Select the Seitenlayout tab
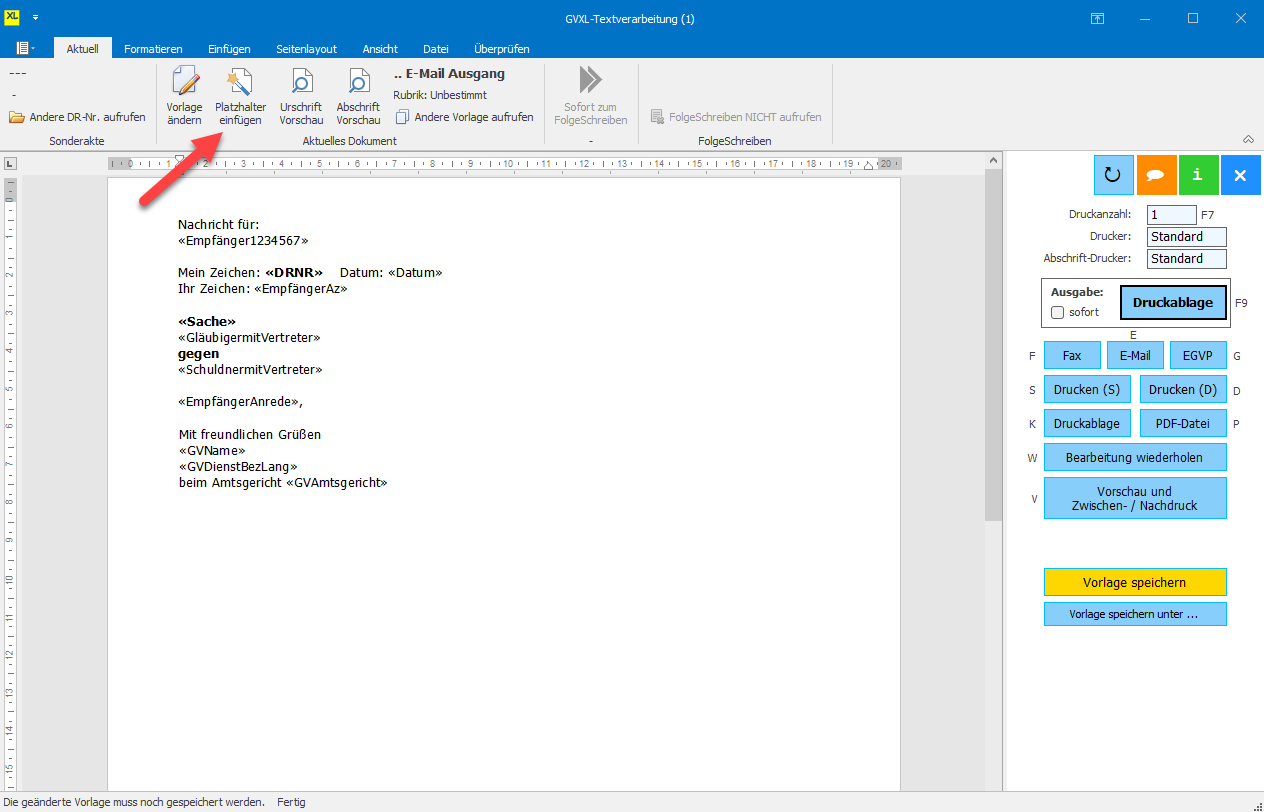This screenshot has width=1264, height=812. (307, 49)
